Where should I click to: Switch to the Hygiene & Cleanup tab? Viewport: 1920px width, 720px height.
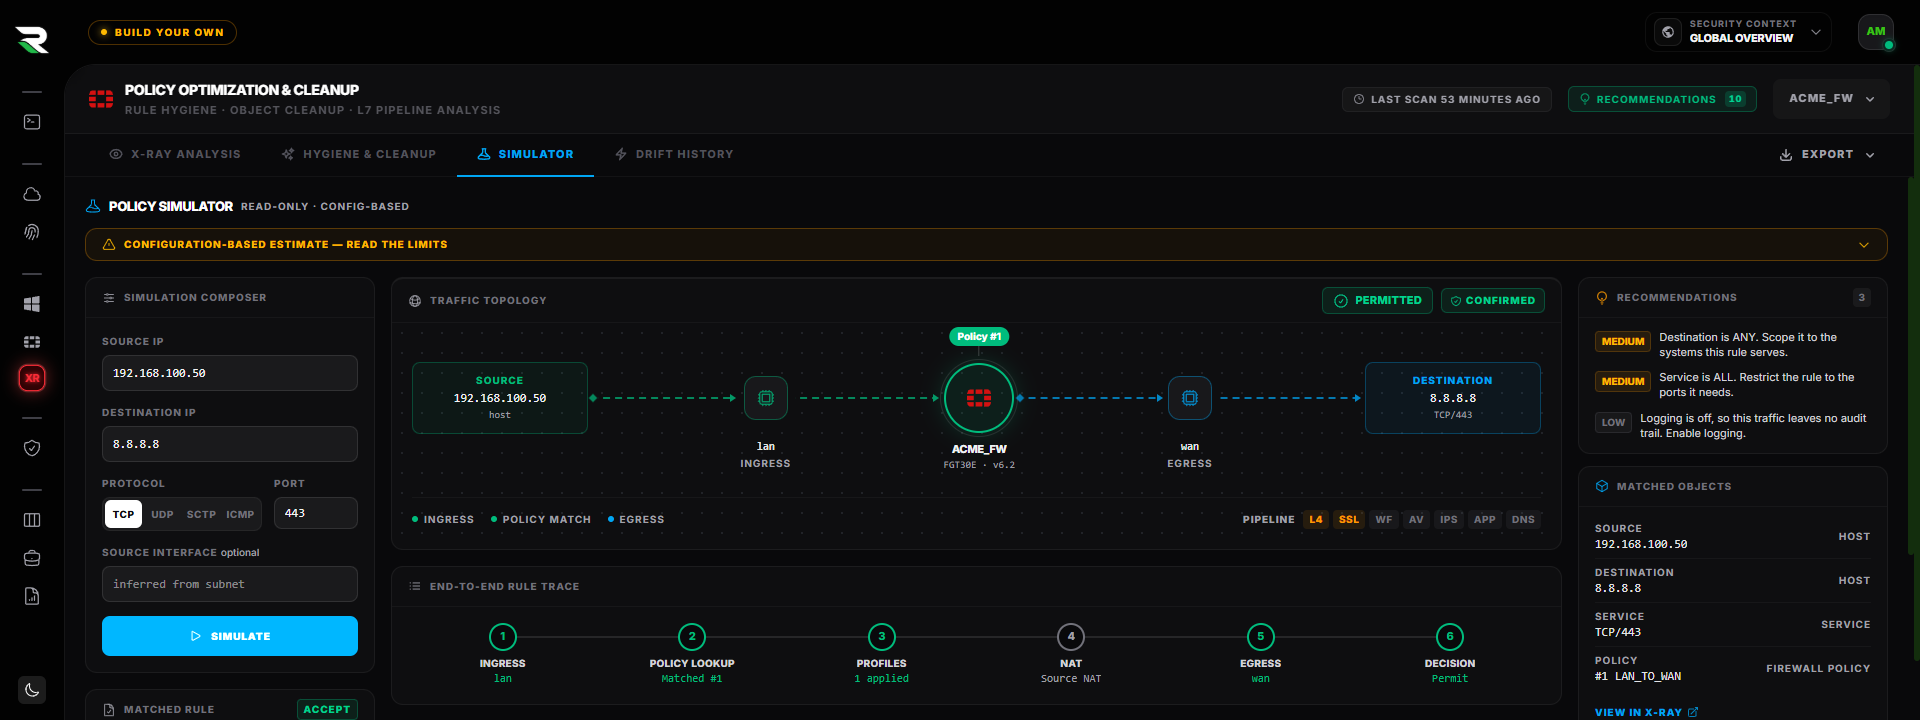359,155
